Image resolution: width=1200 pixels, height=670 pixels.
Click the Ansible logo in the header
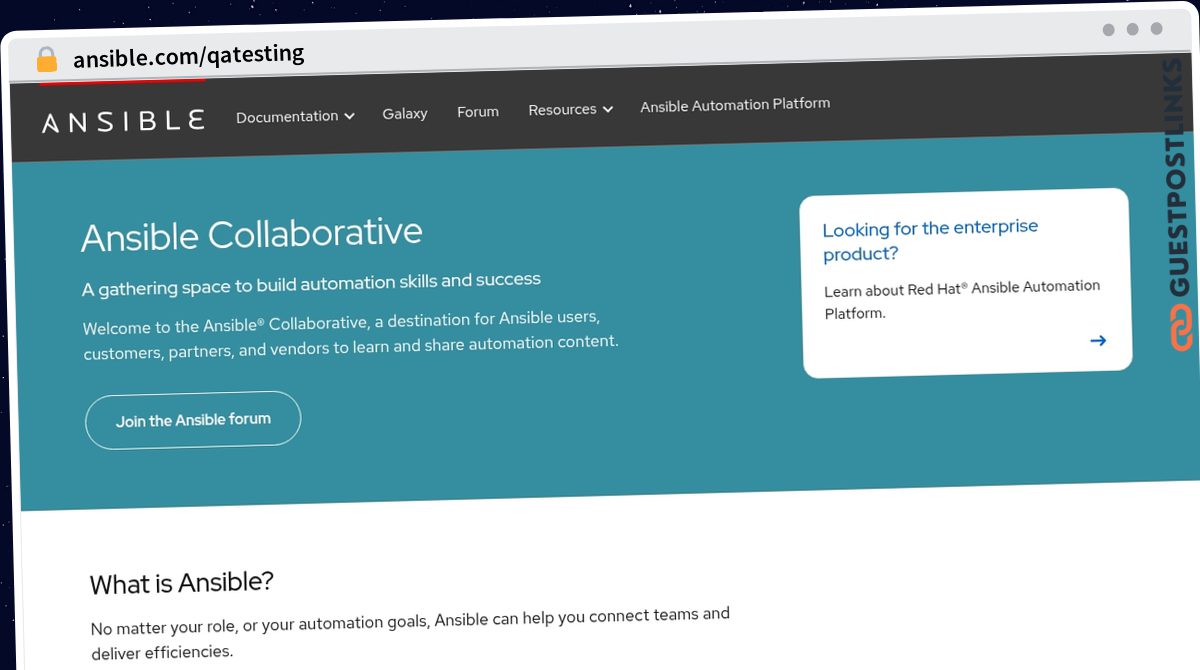pyautogui.click(x=124, y=121)
